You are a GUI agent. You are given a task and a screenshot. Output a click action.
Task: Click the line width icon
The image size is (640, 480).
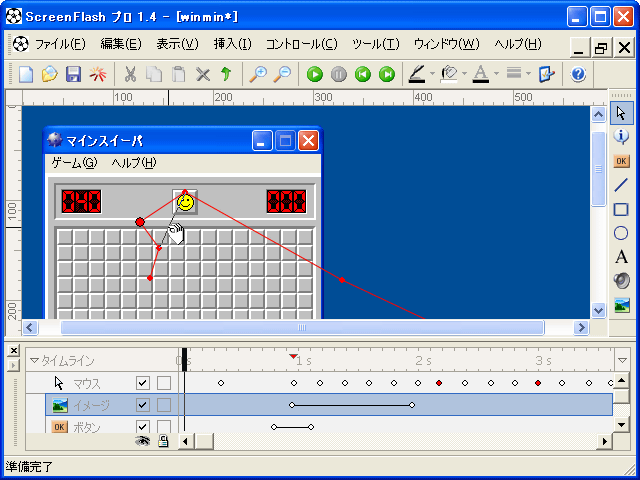[x=514, y=73]
